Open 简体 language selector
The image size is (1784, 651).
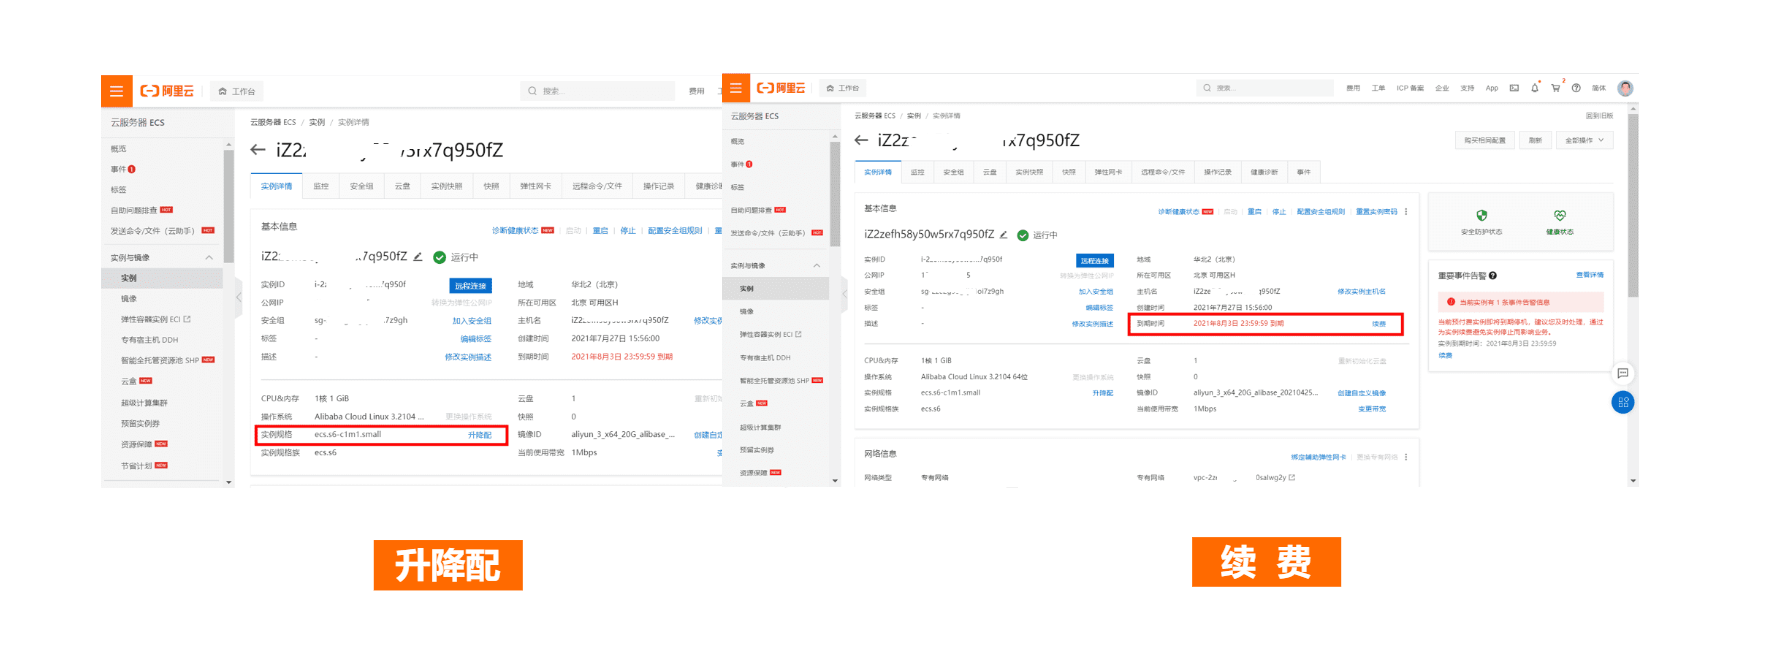point(1599,88)
